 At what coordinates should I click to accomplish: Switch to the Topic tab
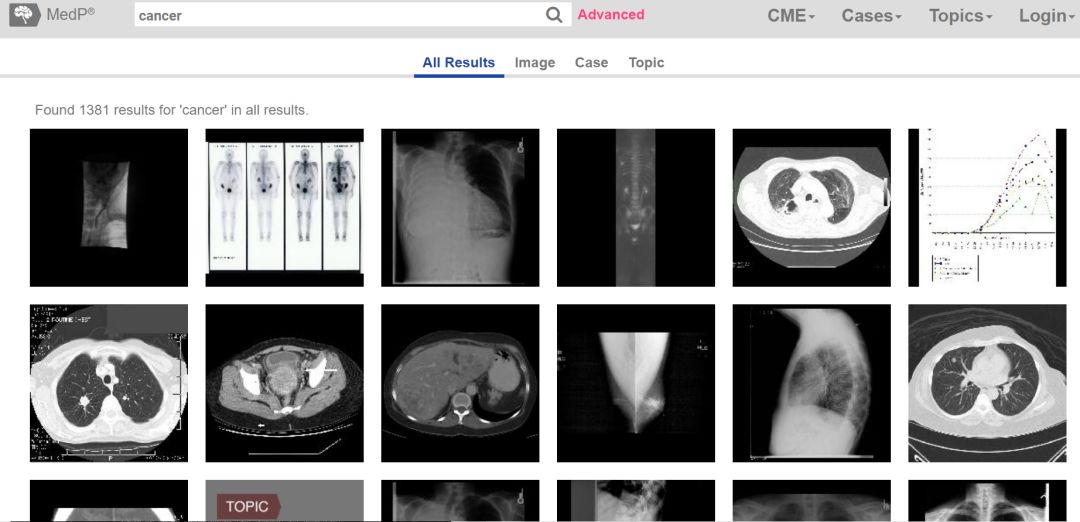[x=646, y=63]
